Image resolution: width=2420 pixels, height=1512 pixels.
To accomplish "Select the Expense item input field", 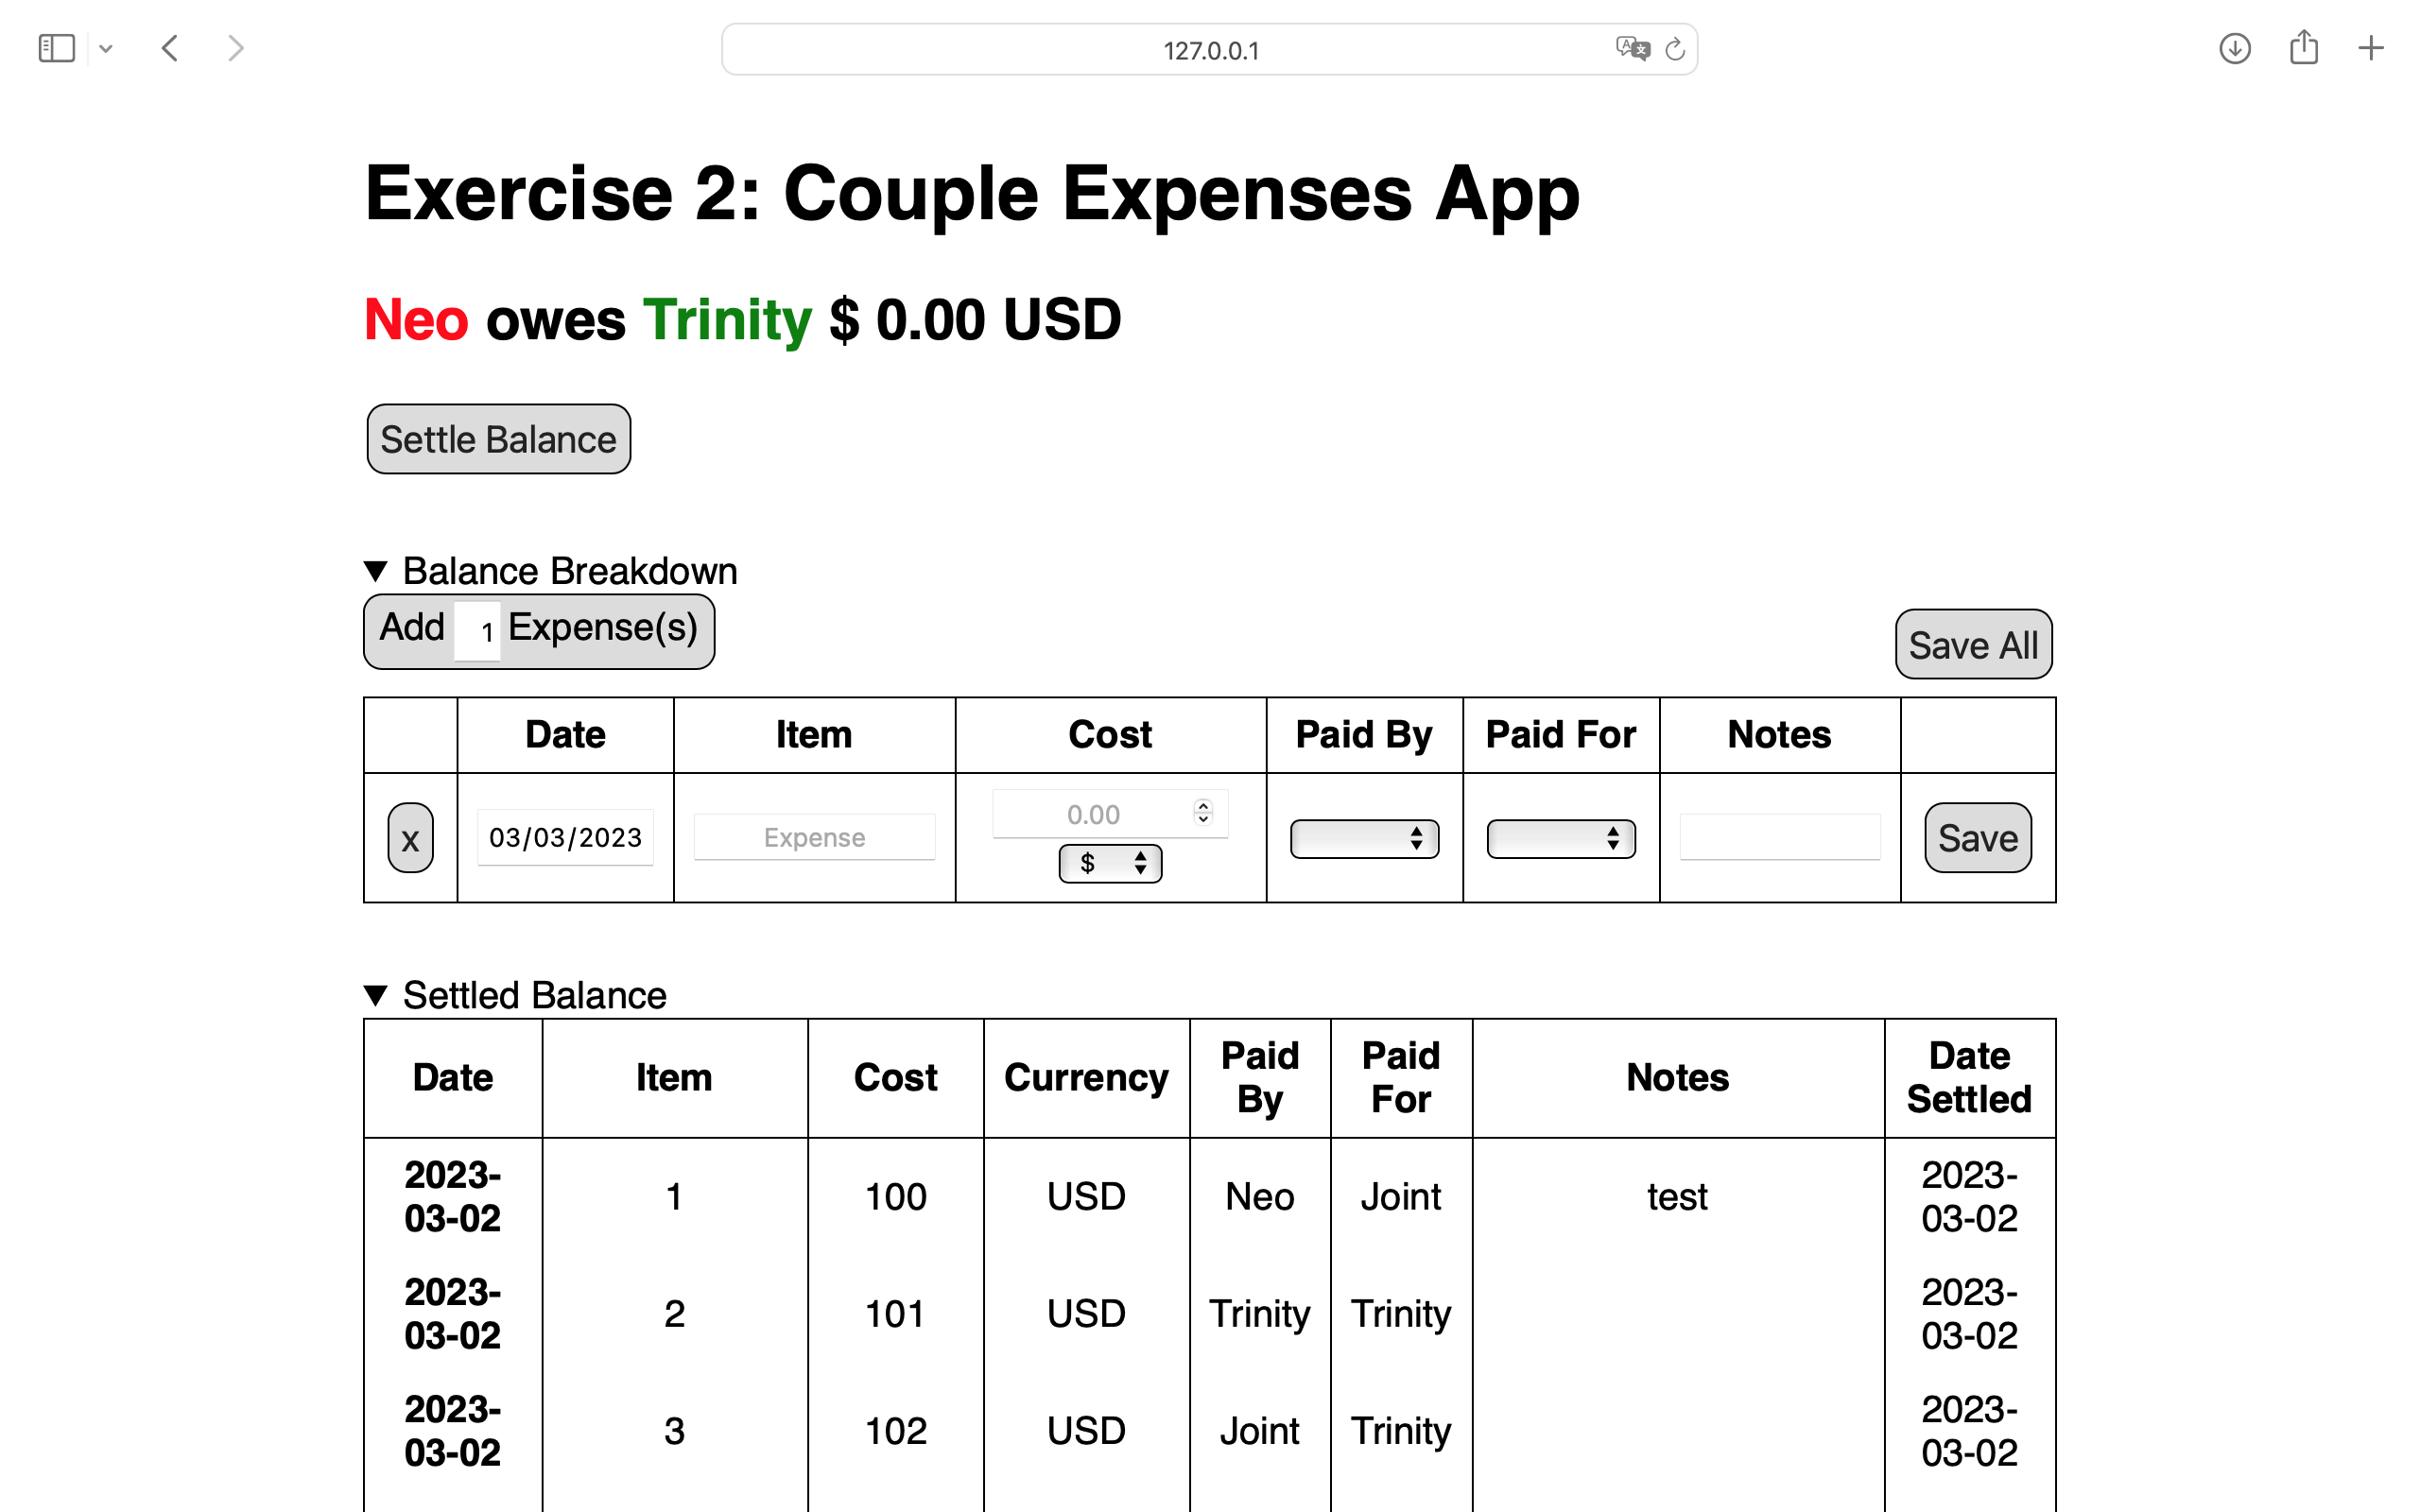I will pos(814,836).
